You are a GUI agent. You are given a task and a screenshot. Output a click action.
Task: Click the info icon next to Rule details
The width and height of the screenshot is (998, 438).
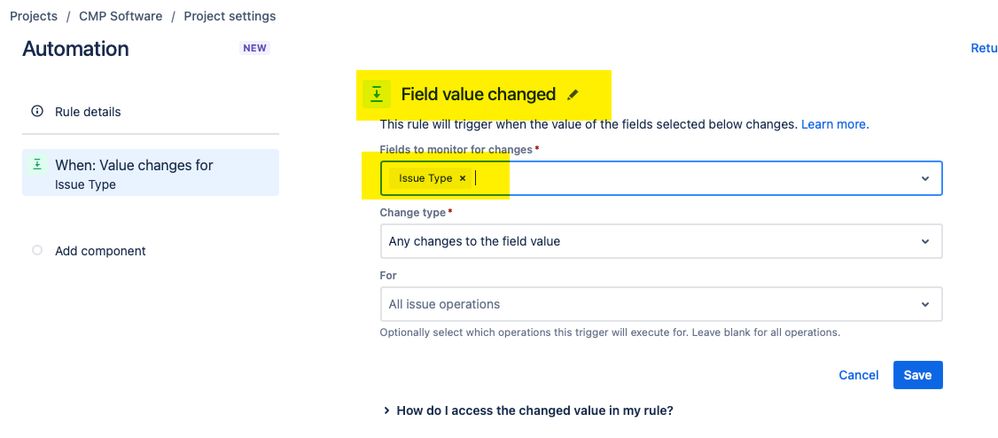[x=37, y=111]
